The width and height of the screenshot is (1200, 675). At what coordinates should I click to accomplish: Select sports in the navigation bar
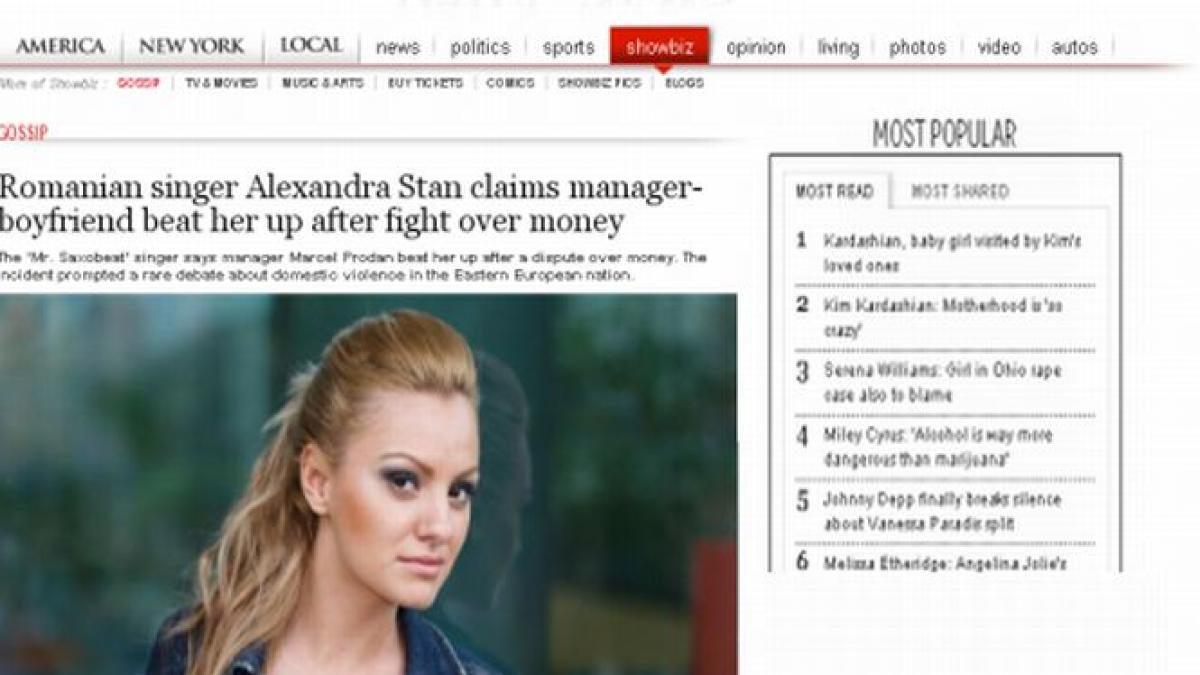click(x=568, y=47)
